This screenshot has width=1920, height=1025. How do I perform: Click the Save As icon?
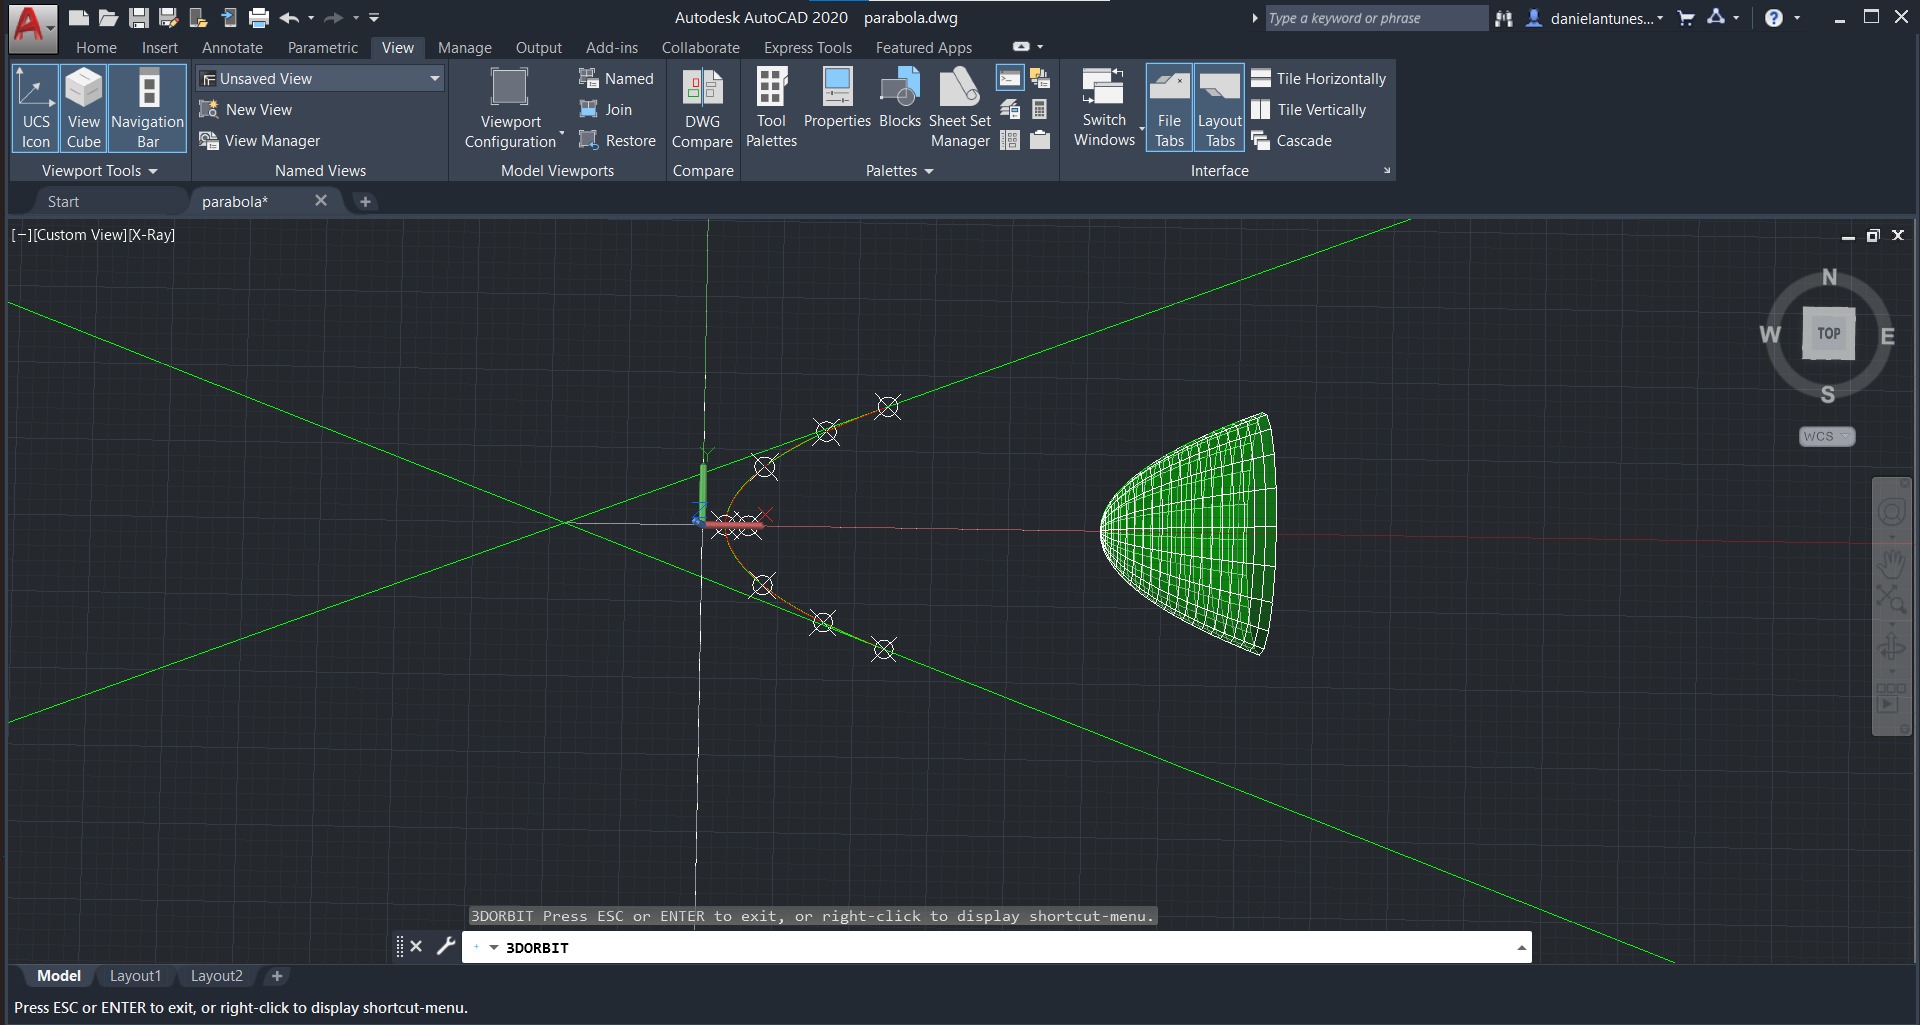pyautogui.click(x=169, y=17)
